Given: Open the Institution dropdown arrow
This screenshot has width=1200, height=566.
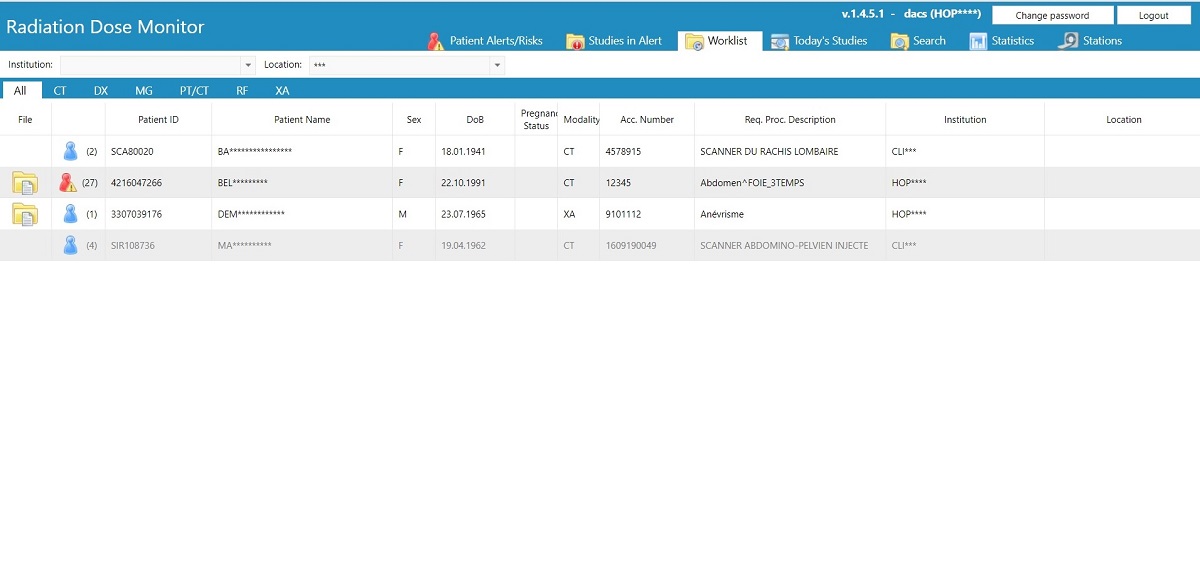Looking at the screenshot, I should (x=248, y=65).
